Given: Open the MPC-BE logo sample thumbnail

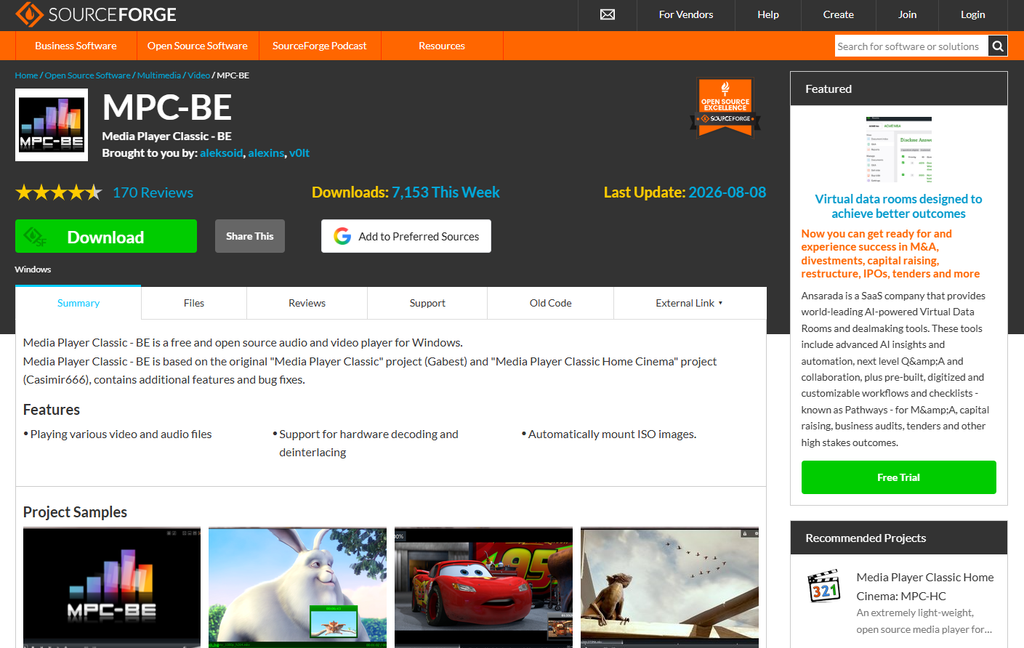Looking at the screenshot, I should (x=112, y=588).
